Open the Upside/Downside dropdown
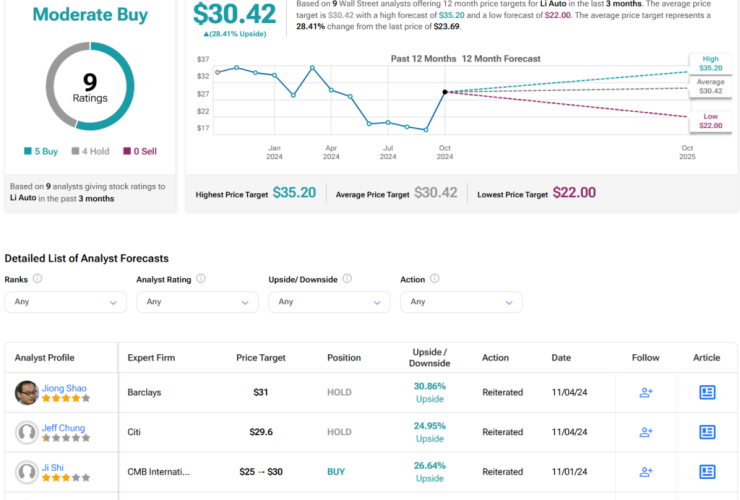This screenshot has height=500, width=740. [x=329, y=302]
